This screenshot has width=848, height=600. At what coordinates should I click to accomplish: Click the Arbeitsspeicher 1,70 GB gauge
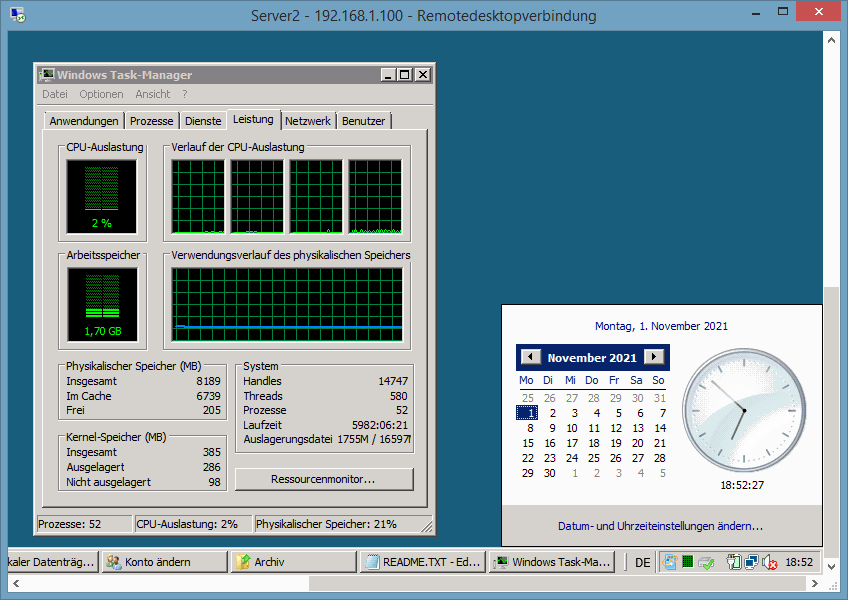pos(102,305)
